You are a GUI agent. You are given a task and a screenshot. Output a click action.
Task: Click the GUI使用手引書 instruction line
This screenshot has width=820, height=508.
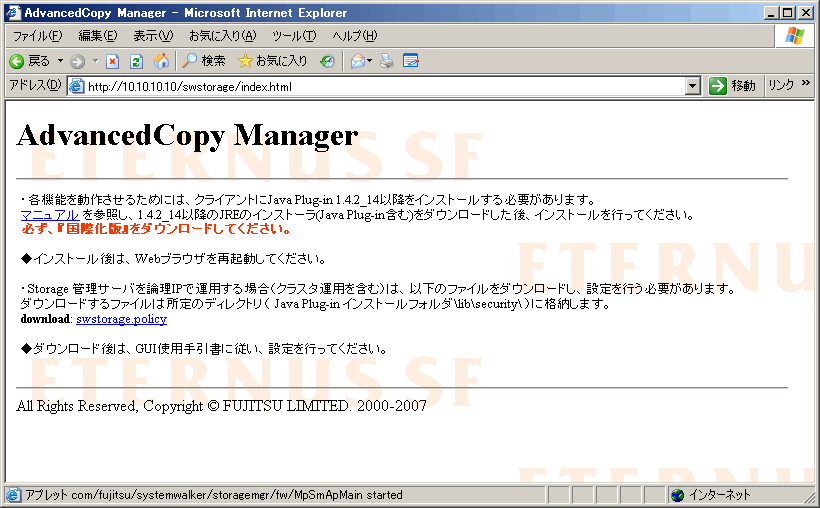click(x=204, y=349)
